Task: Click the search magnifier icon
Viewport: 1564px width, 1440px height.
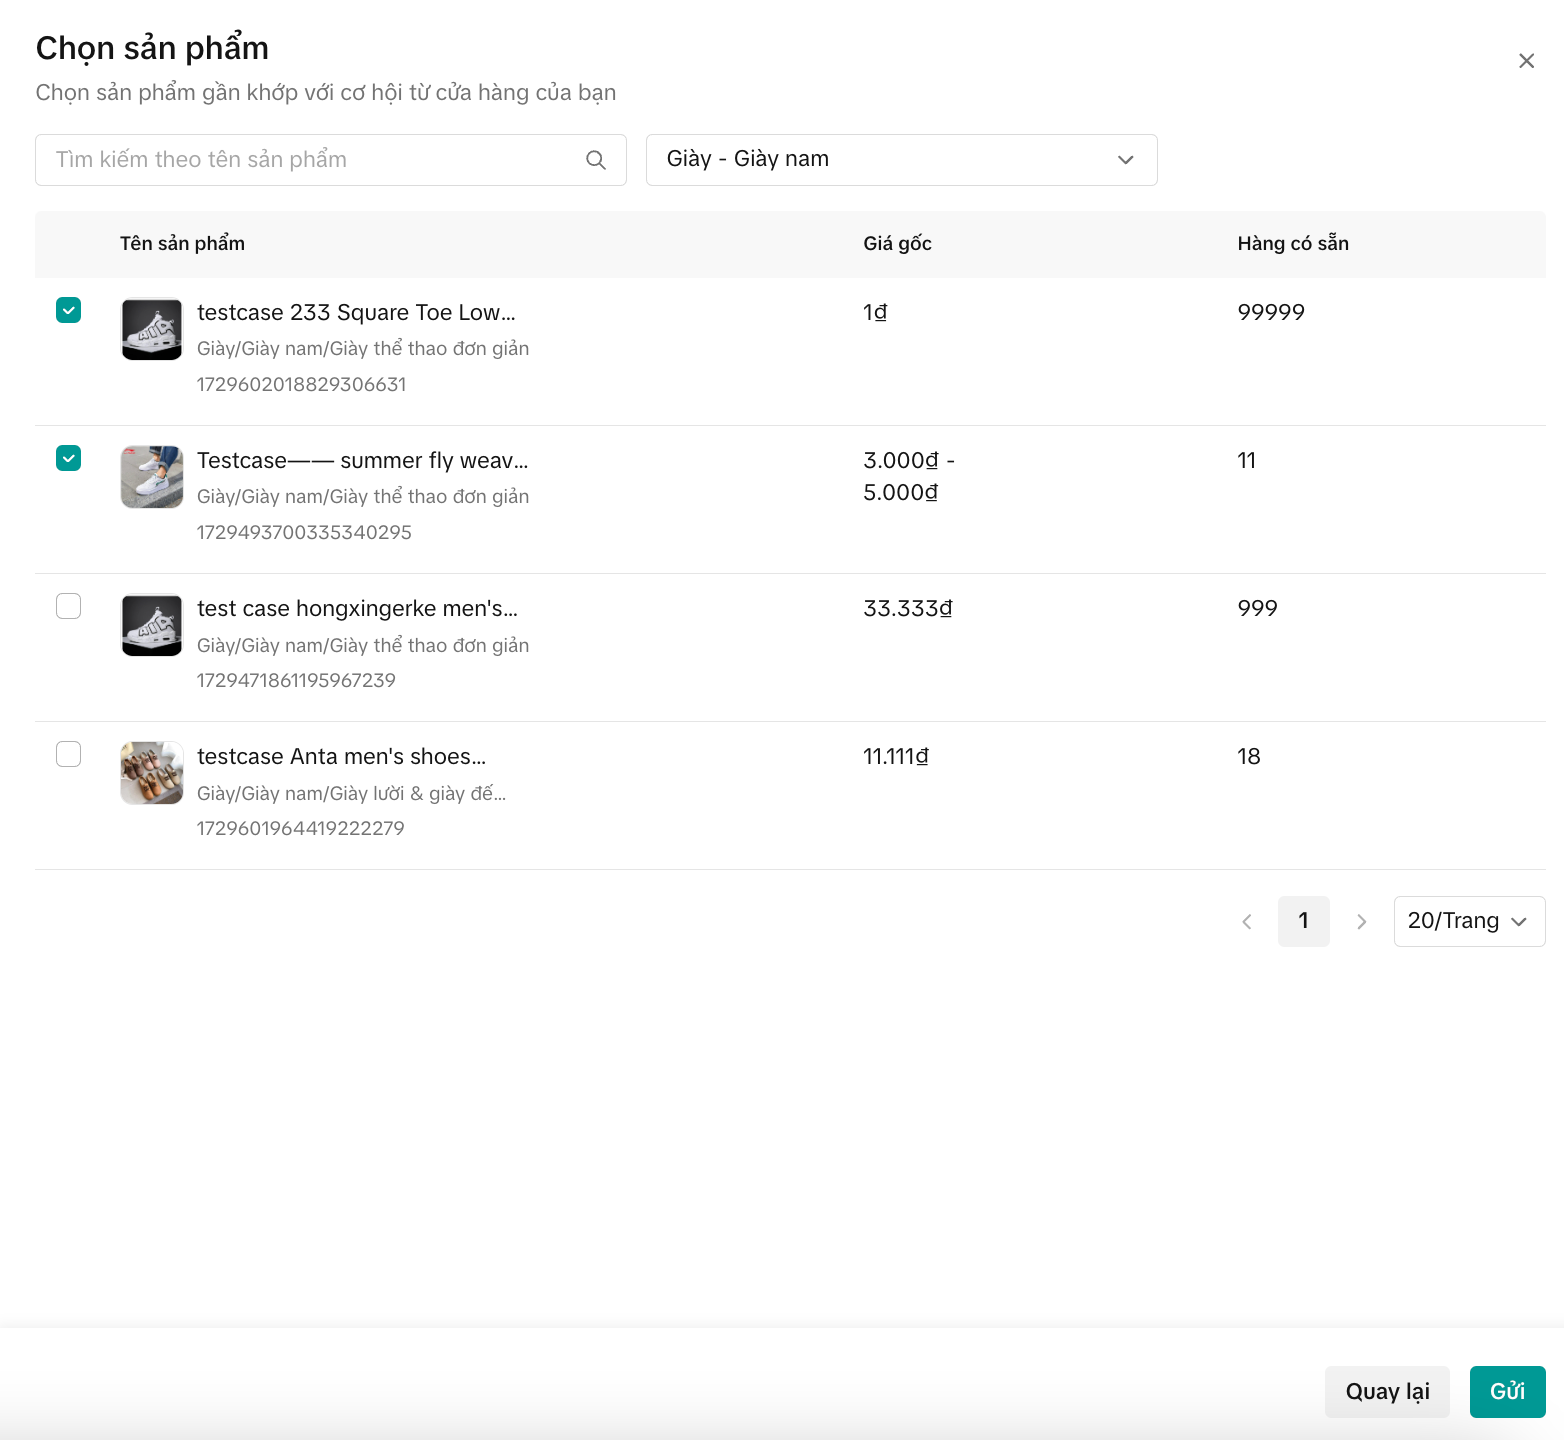Action: point(596,160)
